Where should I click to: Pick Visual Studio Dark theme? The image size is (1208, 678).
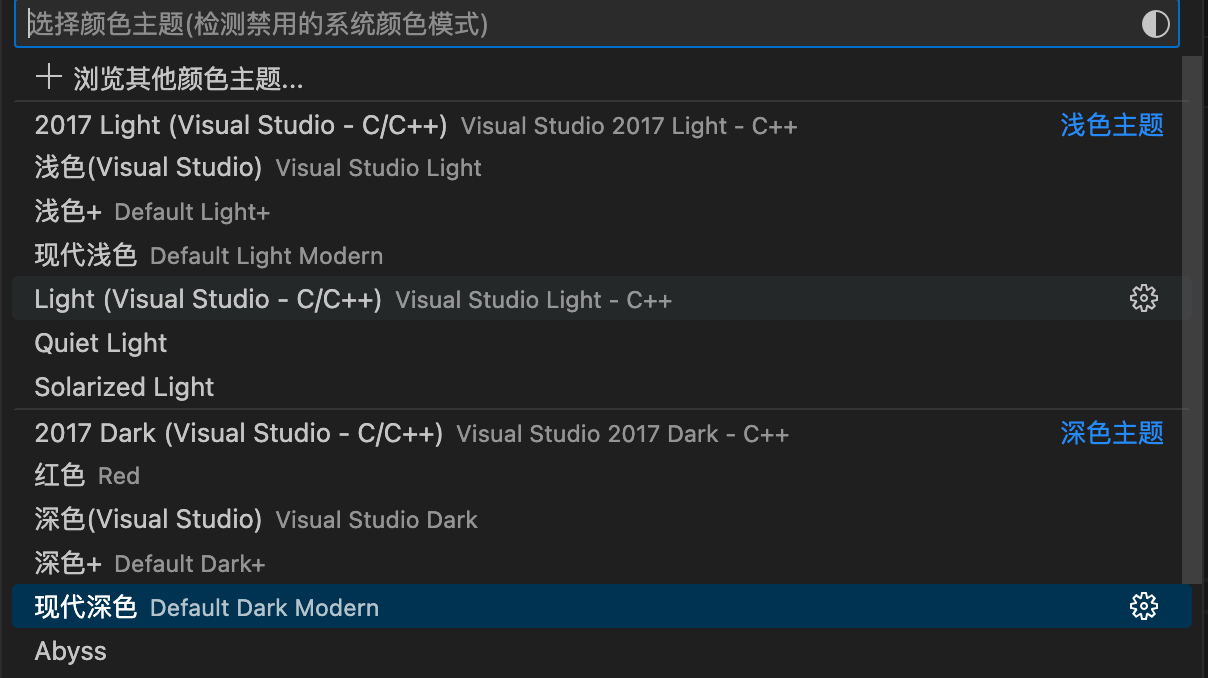148,520
